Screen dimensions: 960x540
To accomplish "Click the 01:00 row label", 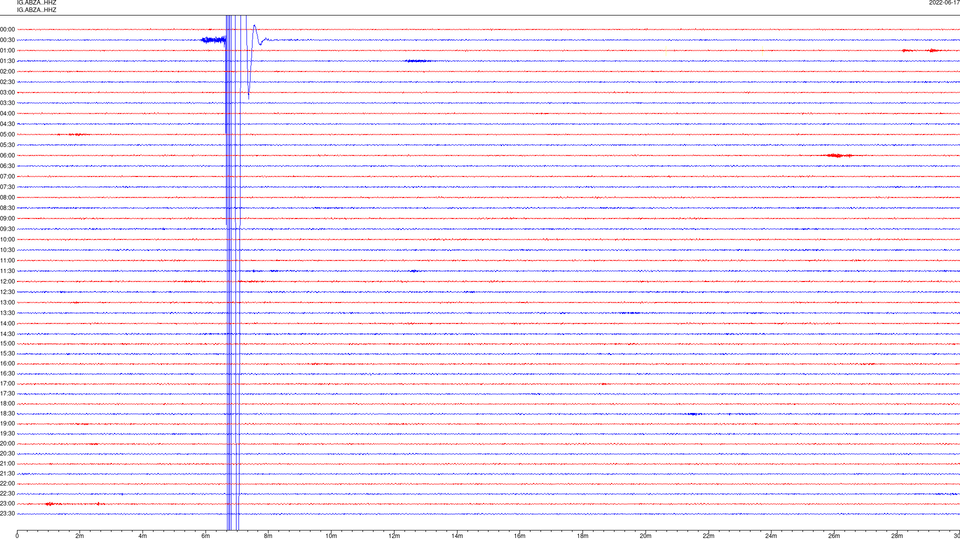I will tap(7, 50).
